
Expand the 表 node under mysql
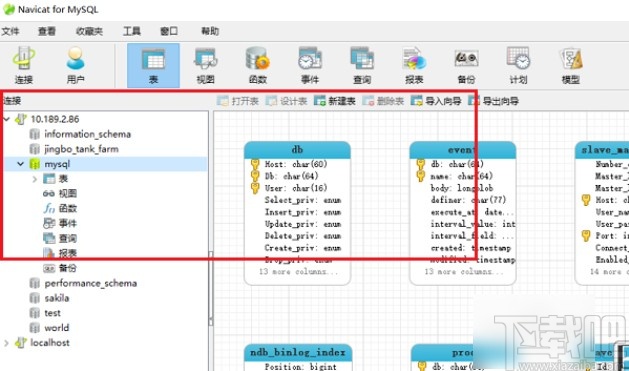tap(35, 179)
